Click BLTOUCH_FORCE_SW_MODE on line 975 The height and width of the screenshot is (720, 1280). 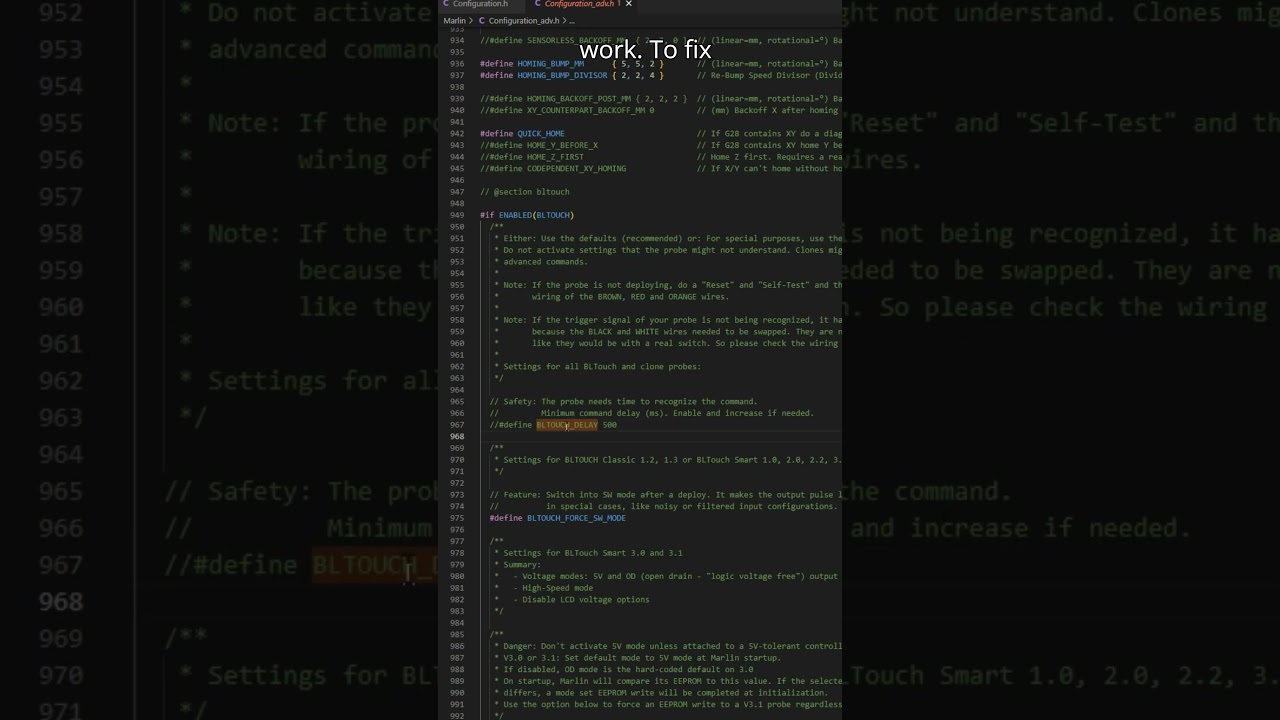pos(576,518)
